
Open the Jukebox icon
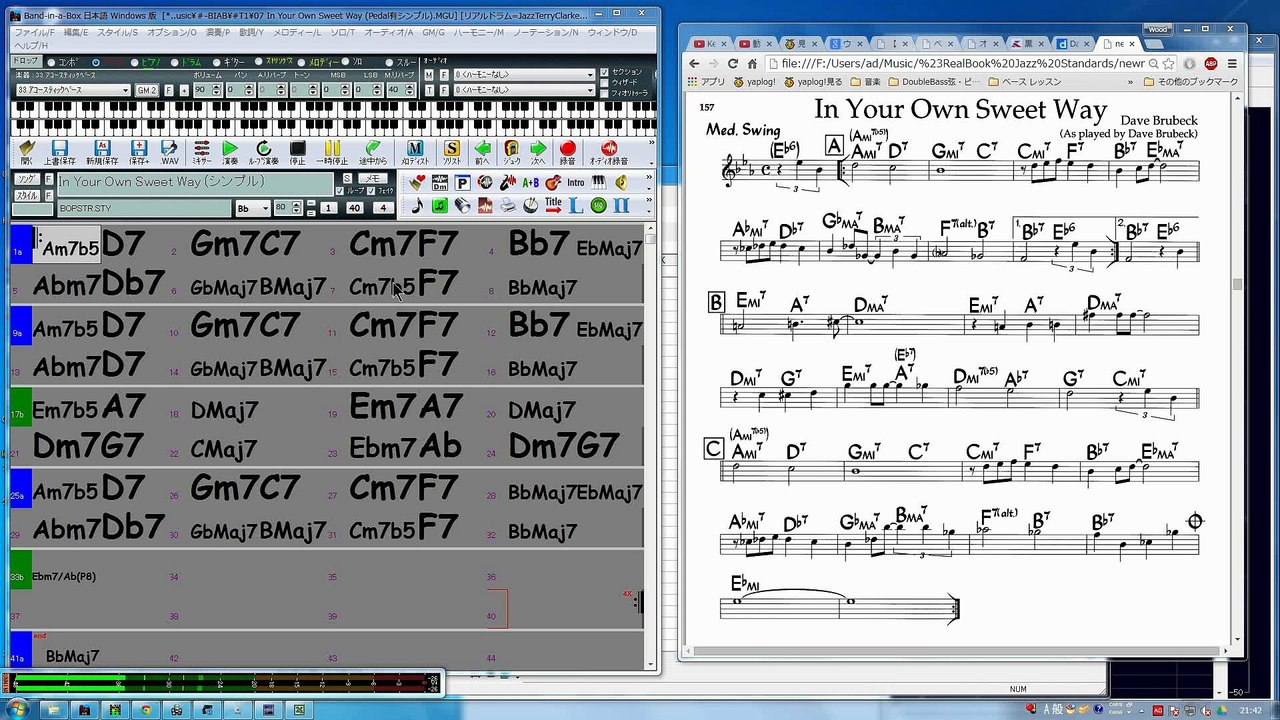(511, 152)
